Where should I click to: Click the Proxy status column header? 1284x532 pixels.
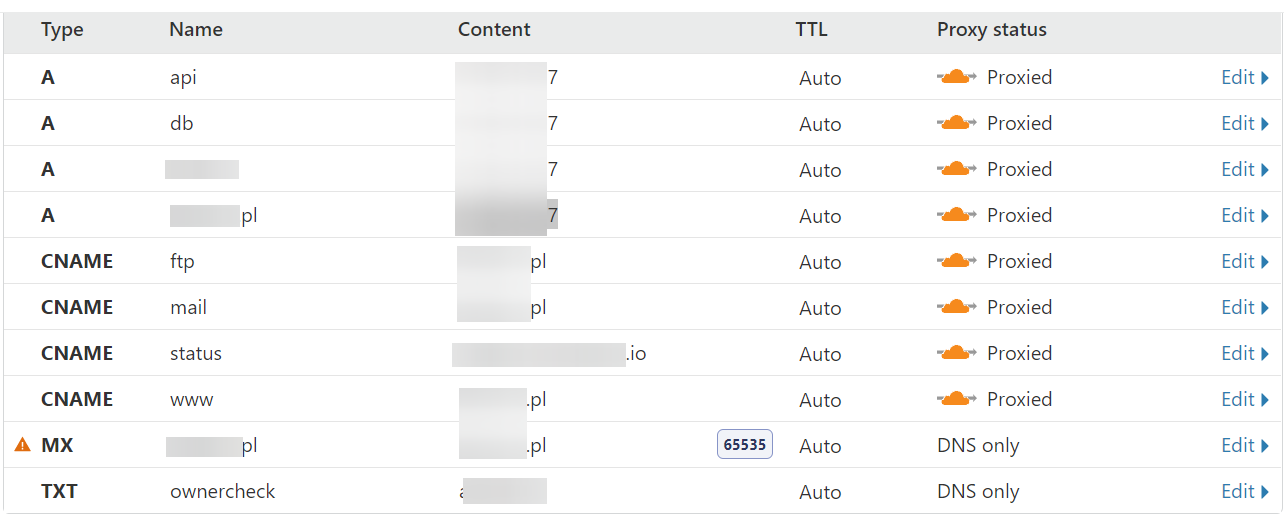[x=992, y=30]
